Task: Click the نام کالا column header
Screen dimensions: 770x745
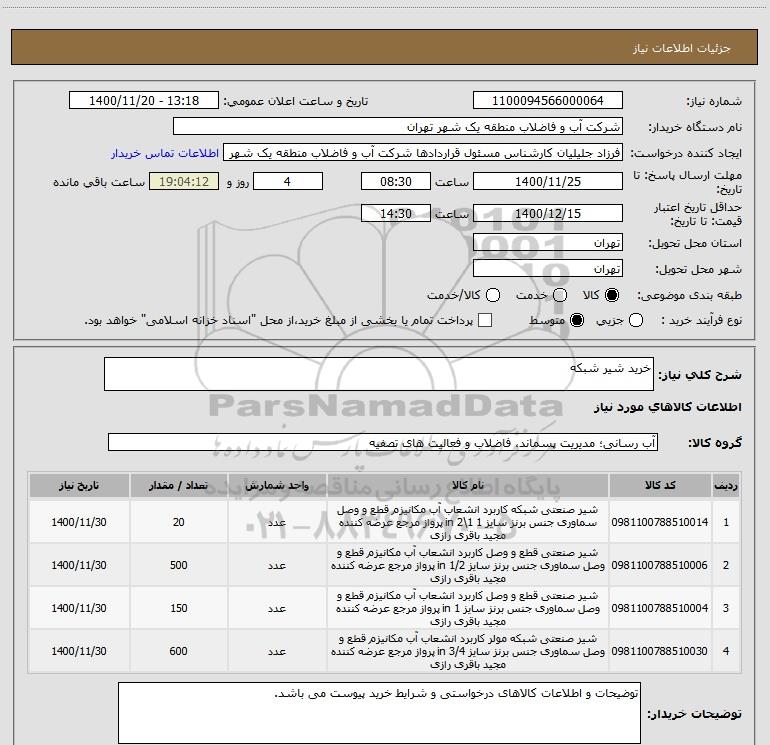Action: [468, 486]
